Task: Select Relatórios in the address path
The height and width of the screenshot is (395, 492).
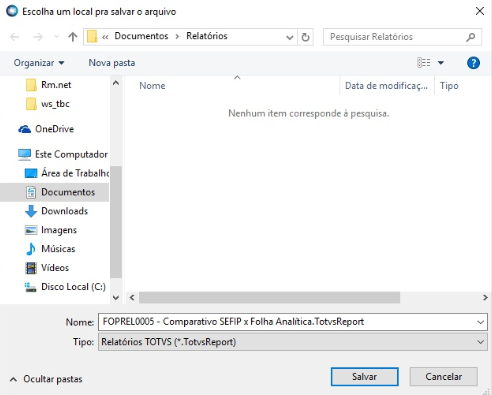Action: 207,36
